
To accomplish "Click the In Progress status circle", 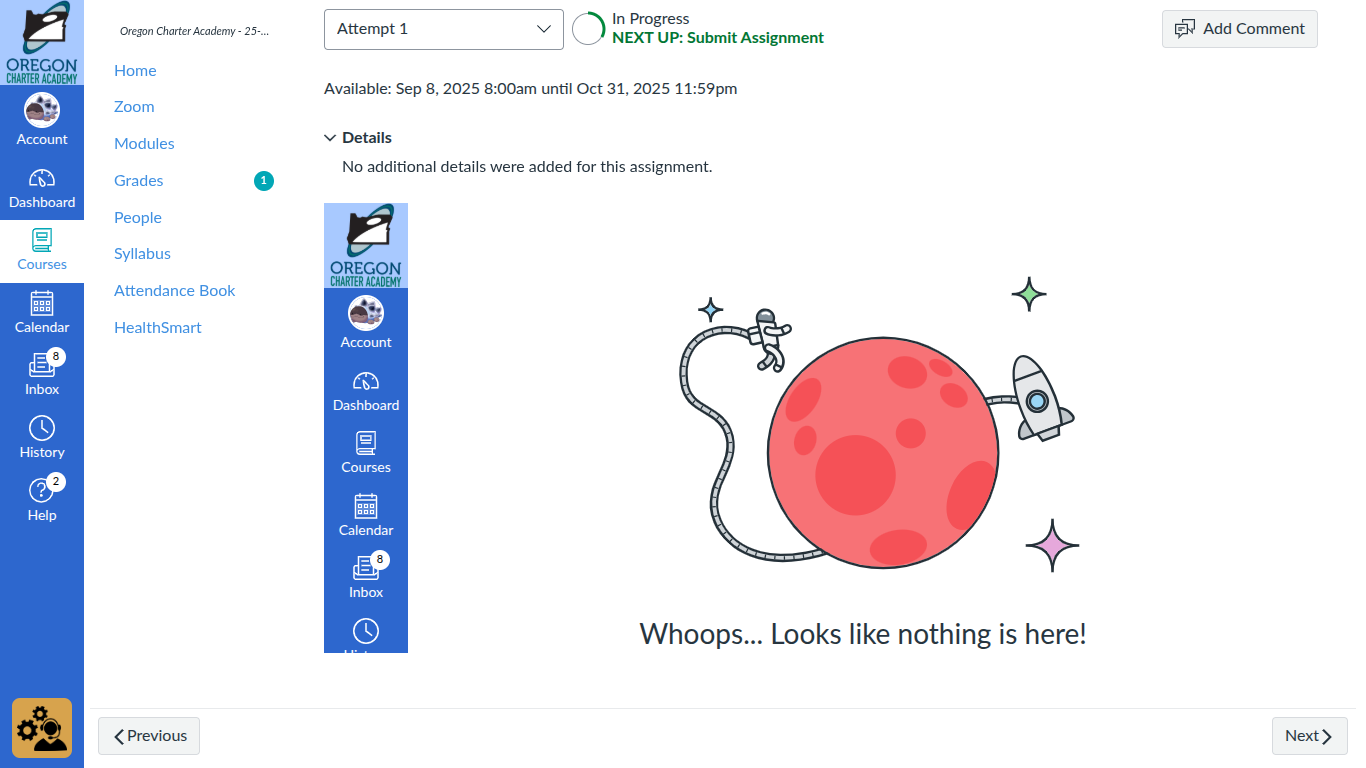I will [x=588, y=29].
